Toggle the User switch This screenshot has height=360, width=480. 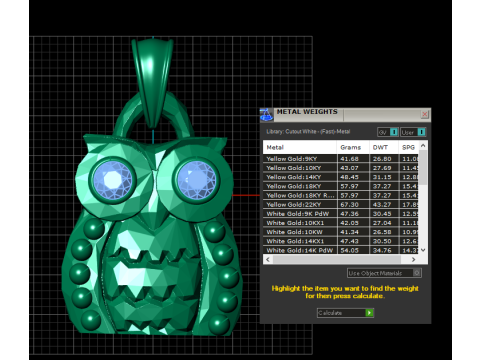tap(413, 132)
